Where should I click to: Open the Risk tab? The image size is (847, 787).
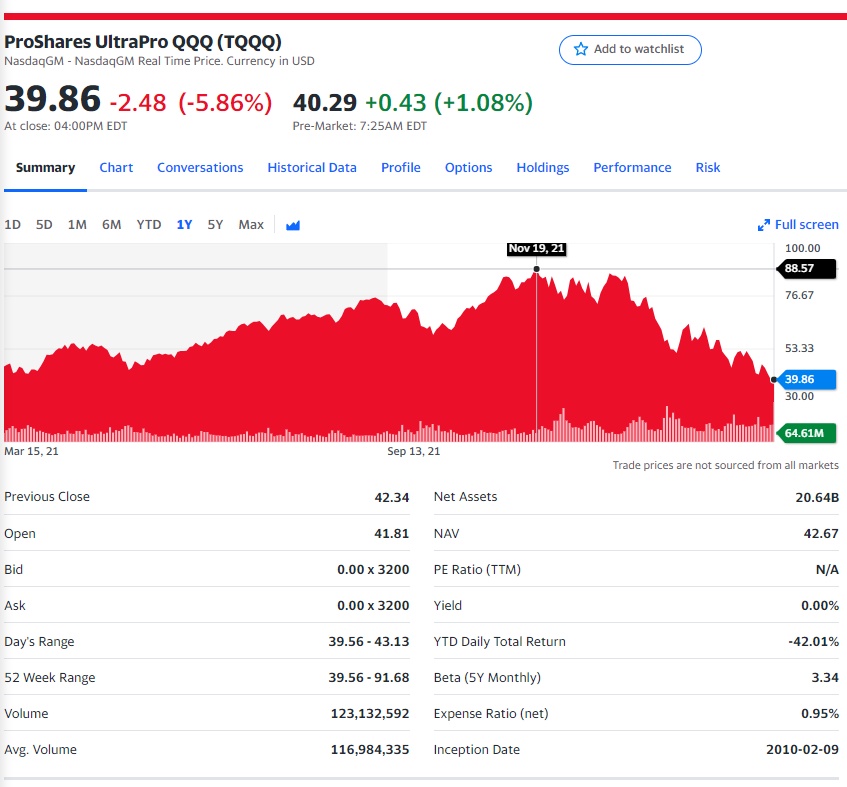(x=708, y=167)
